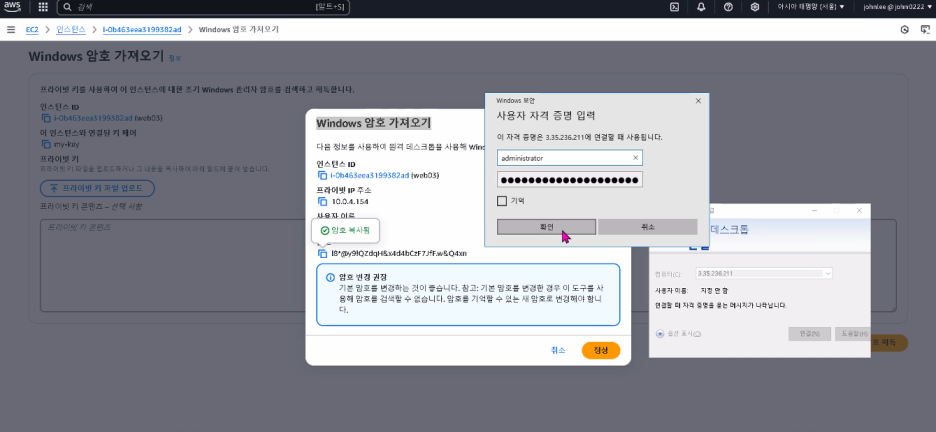Viewport: 936px width, 432px height.
Task: Launch CloudShell from the top bar
Action: pos(675,7)
